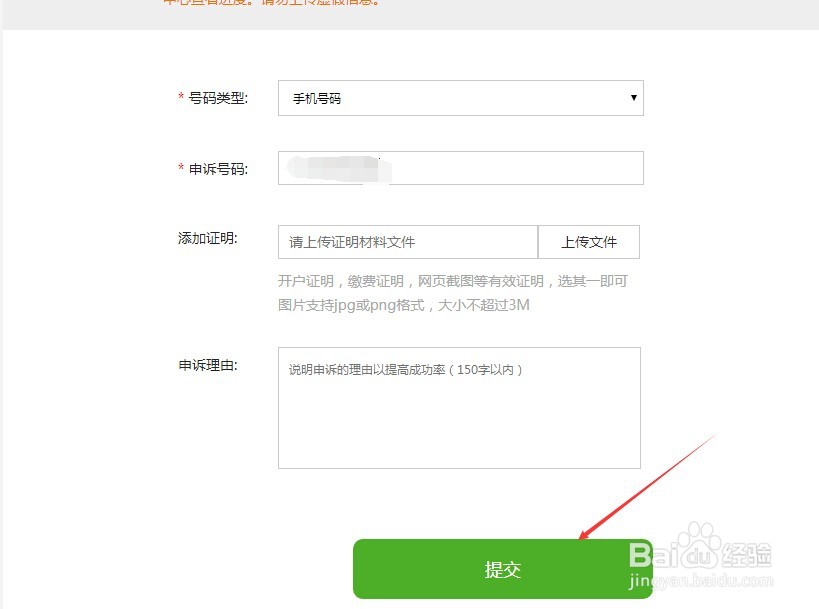
Task: Click the 上传文件 button
Action: pyautogui.click(x=589, y=242)
